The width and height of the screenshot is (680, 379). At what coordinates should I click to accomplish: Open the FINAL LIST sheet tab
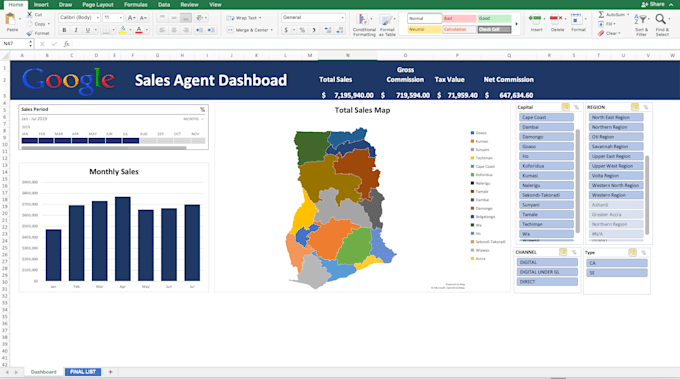[83, 372]
